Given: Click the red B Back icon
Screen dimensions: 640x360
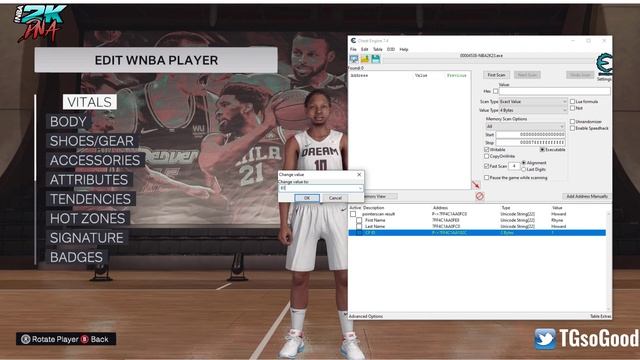Looking at the screenshot, I should click(84, 339).
